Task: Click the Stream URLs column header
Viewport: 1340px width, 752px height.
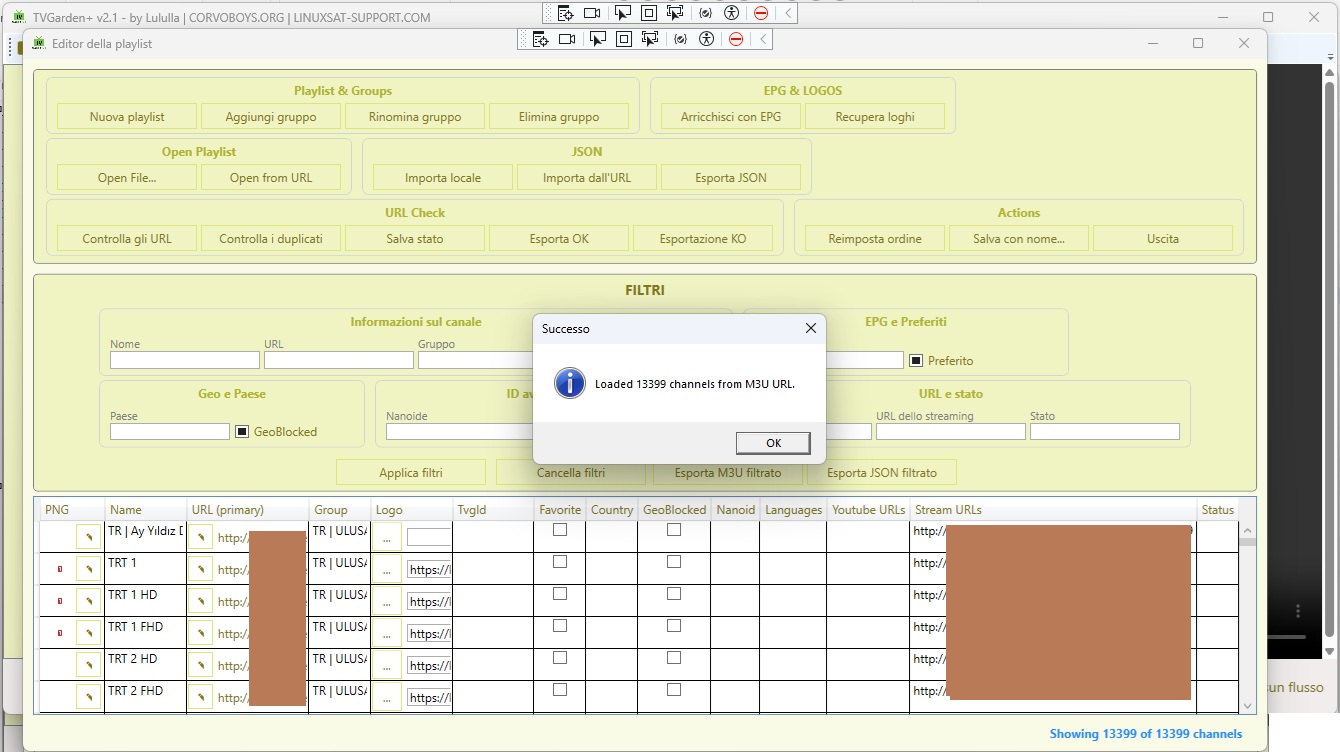Action: coord(1053,510)
